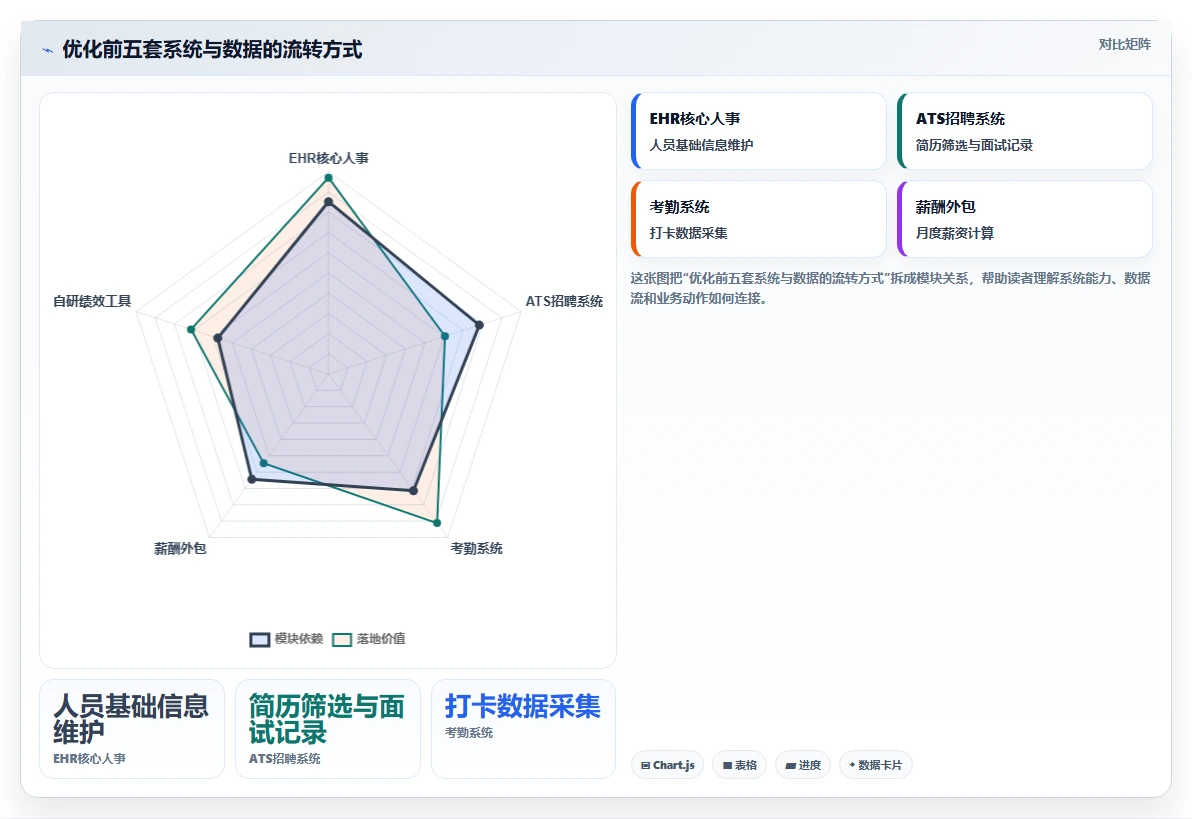The width and height of the screenshot is (1192, 819).
Task: Click the teal data point near 考勤系统
Action: click(x=437, y=522)
